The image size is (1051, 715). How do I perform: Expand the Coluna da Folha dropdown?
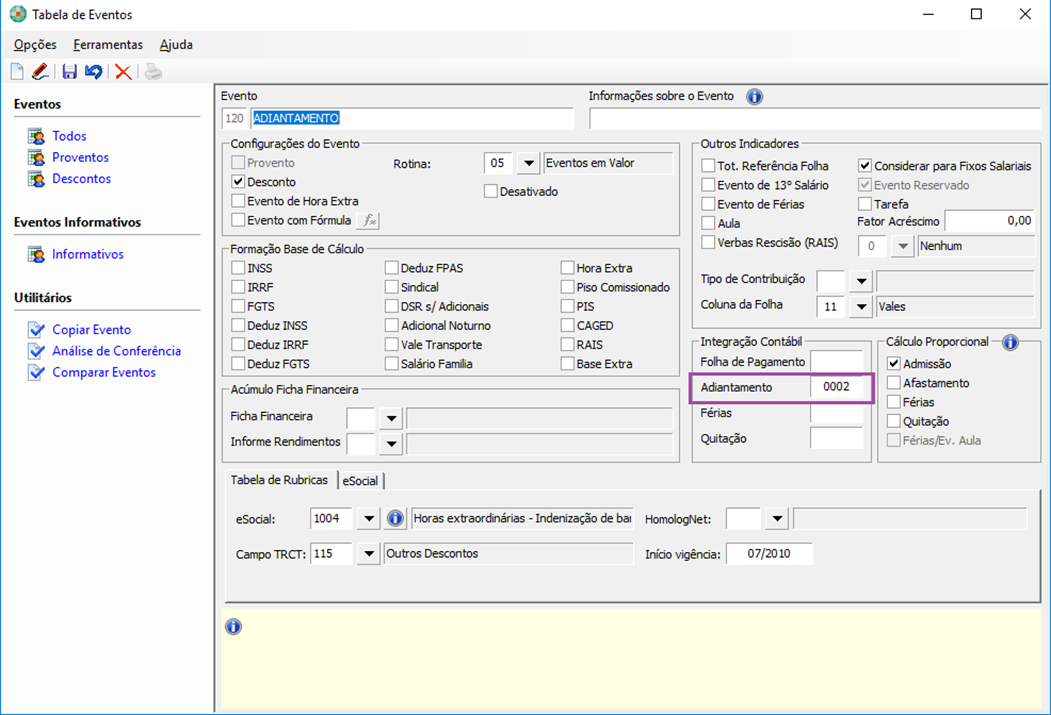[861, 307]
